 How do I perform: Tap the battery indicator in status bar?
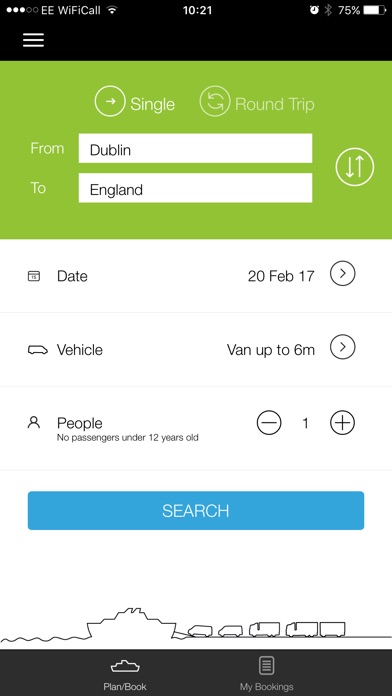click(x=376, y=10)
